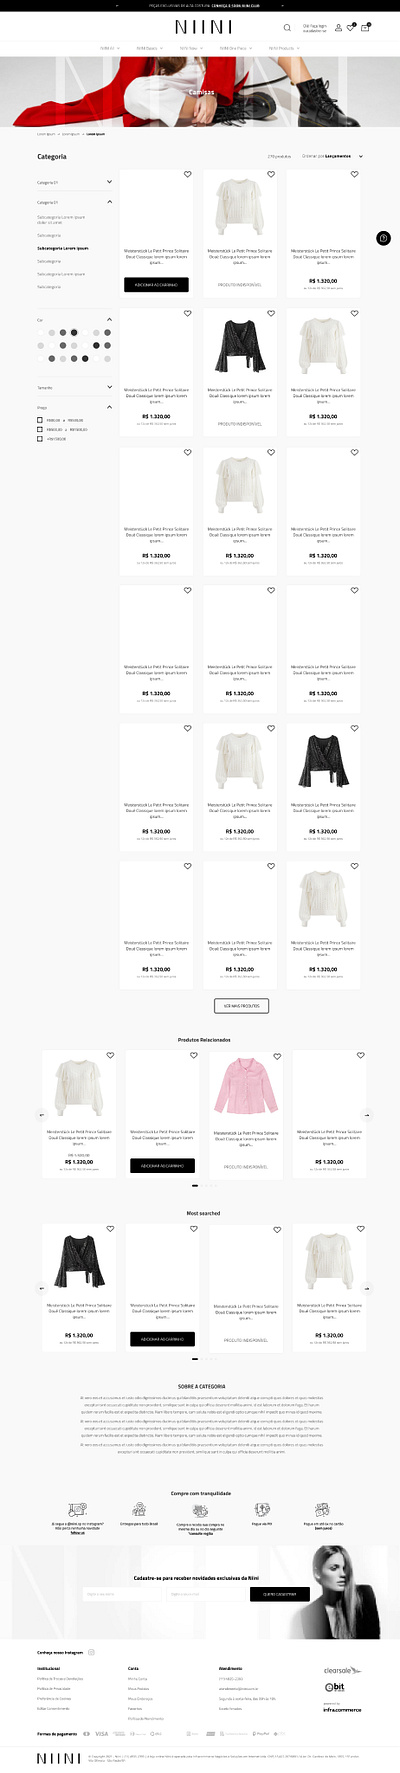Select the bold Subcategoria Lorem Ipsum item
Screen dimensions: 400x1773
tap(63, 248)
